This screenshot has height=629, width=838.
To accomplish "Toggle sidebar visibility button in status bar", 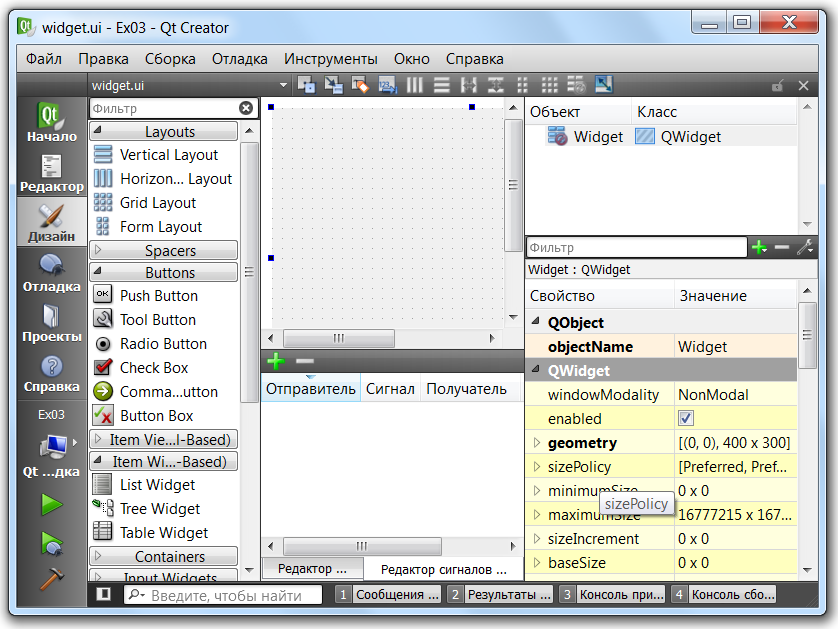I will tap(103, 595).
